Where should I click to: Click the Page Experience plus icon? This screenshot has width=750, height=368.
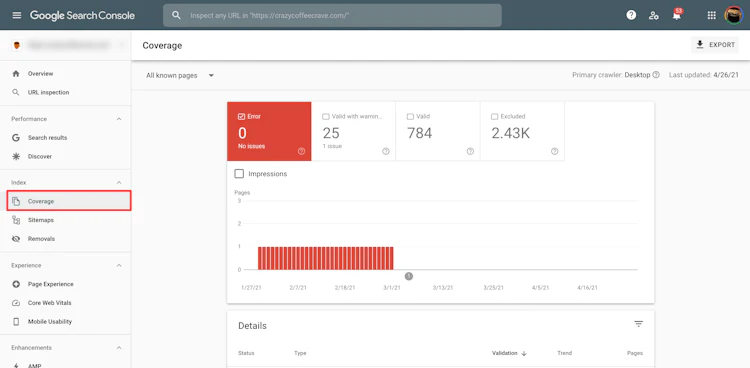coord(16,284)
